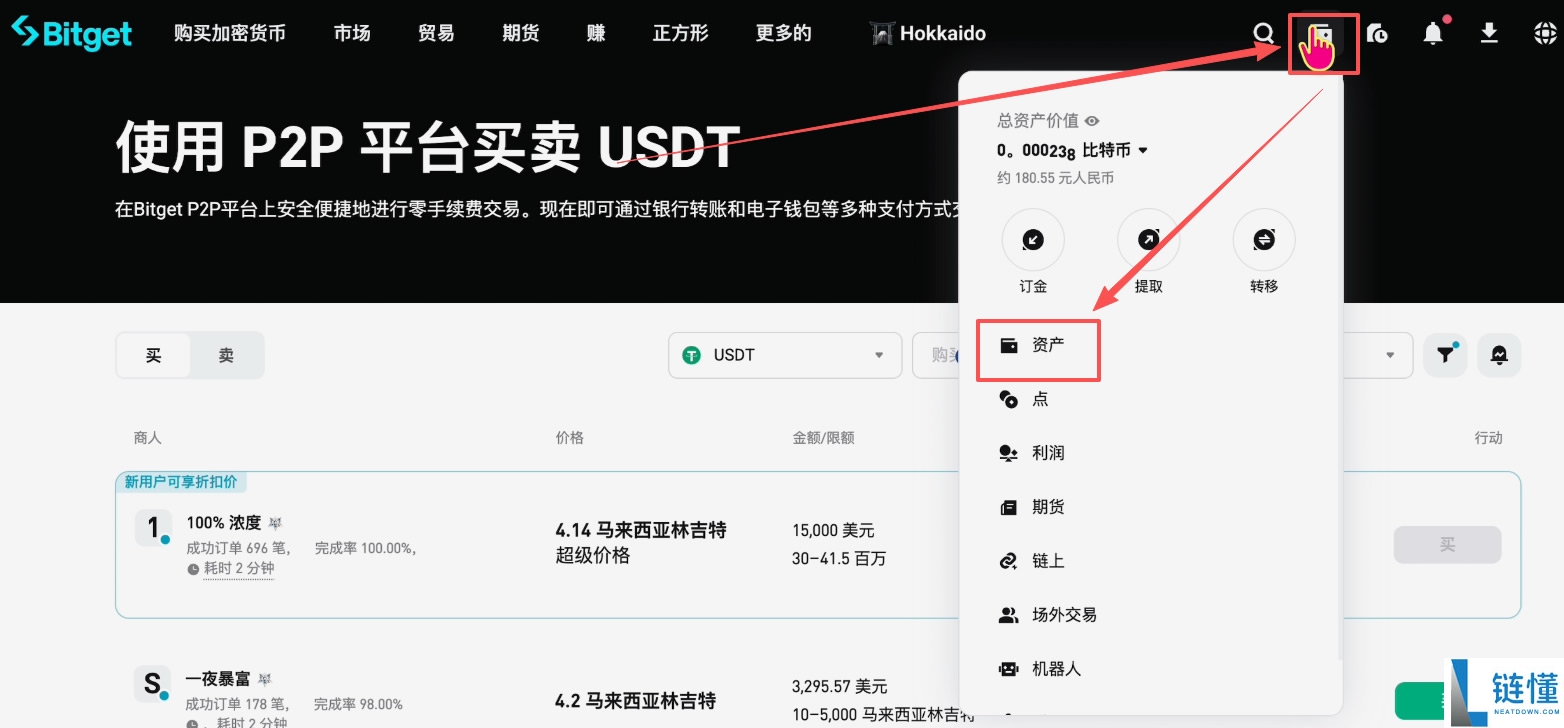Viewport: 1564px width, 728px height.
Task: Expand the 比特币 unit dropdown
Action: point(1144,151)
